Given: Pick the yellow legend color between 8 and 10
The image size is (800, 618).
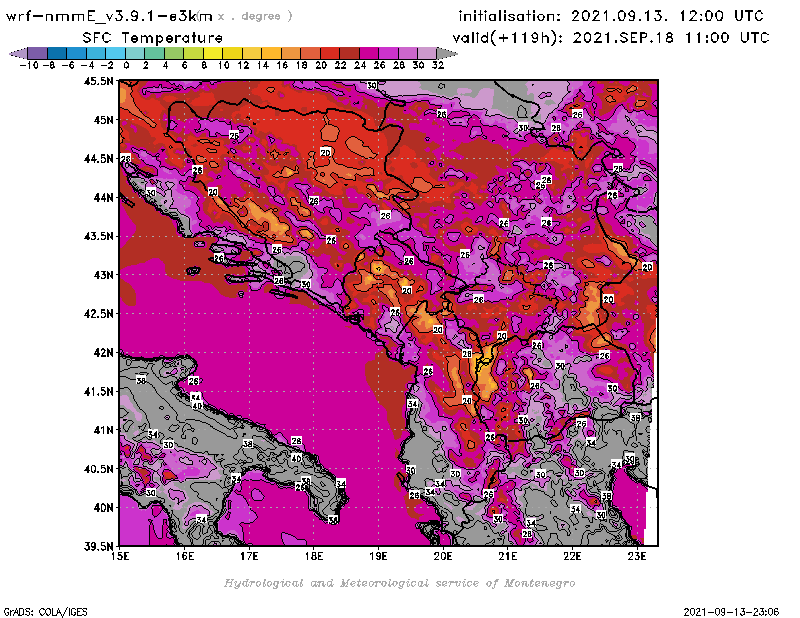Looking at the screenshot, I should pyautogui.click(x=213, y=53).
